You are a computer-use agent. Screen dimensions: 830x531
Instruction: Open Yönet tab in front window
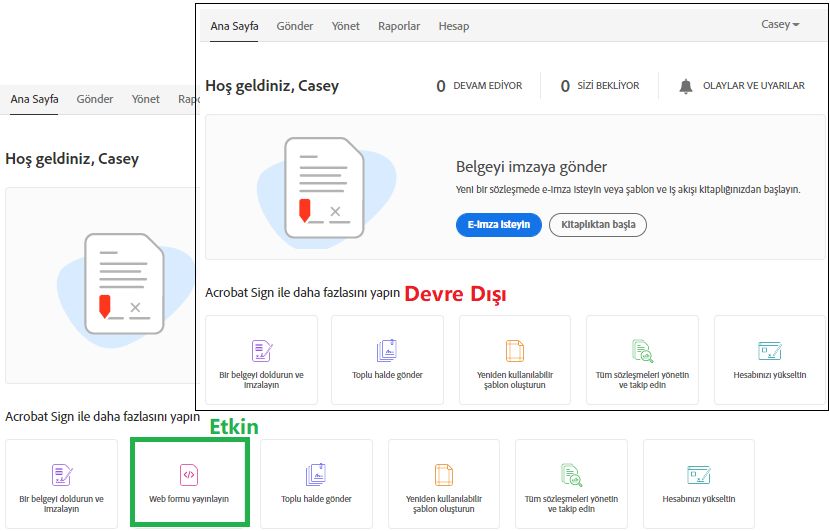coord(345,26)
